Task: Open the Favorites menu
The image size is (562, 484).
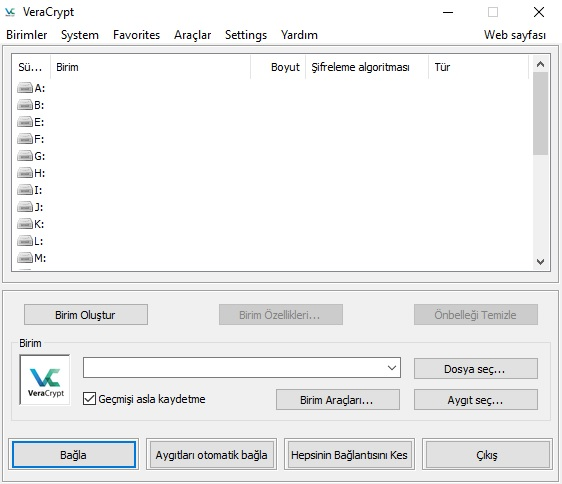Action: click(x=136, y=35)
